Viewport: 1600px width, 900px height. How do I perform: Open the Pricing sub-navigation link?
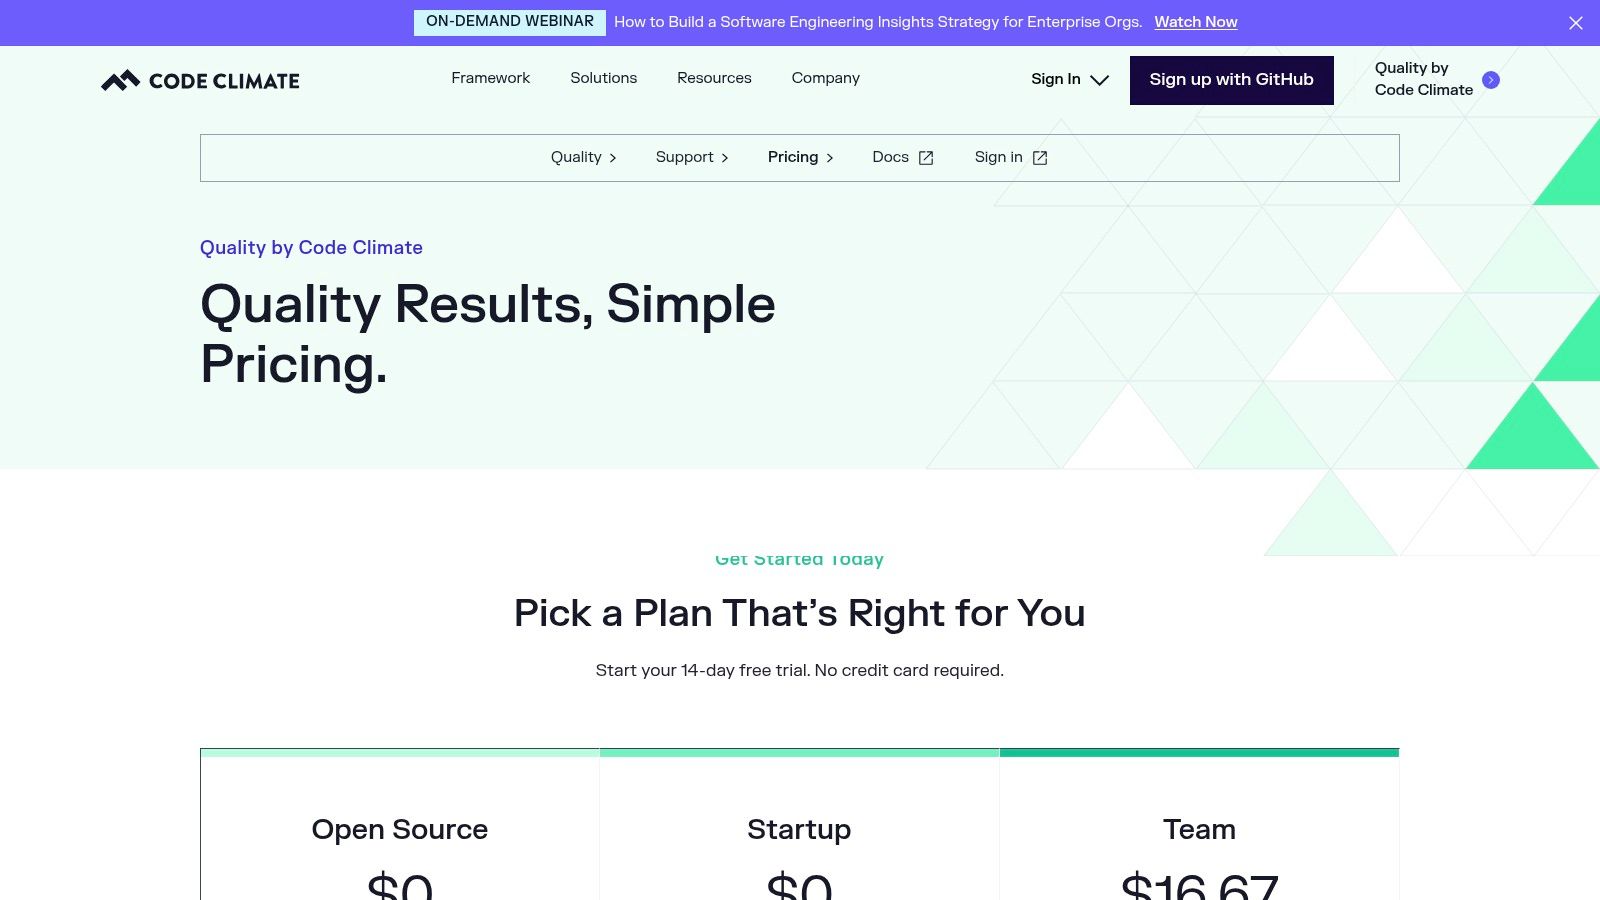click(x=792, y=157)
